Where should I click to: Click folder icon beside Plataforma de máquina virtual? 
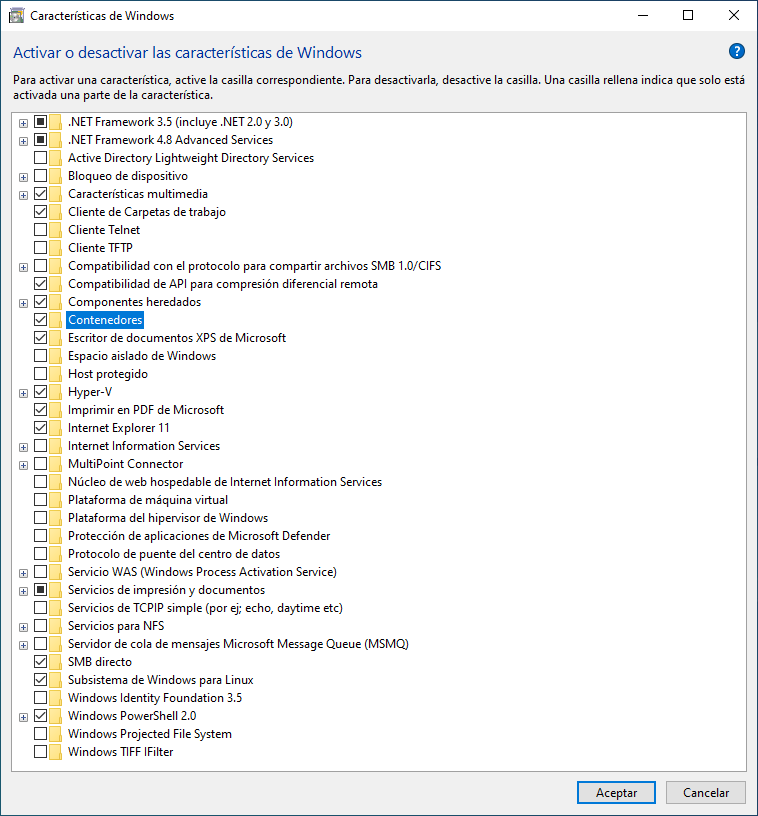(56, 500)
